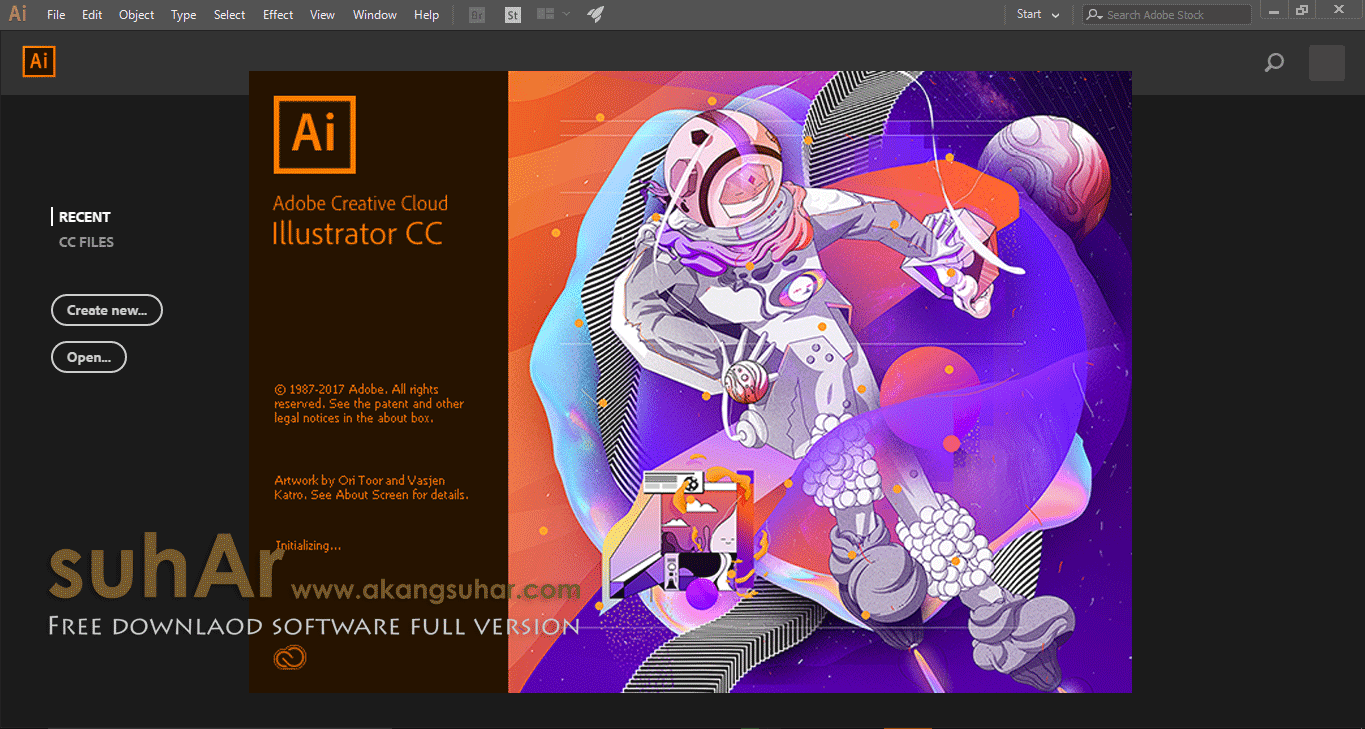Click the Creative Cloud logo on the splash screen
The image size is (1365, 729).
coord(289,657)
